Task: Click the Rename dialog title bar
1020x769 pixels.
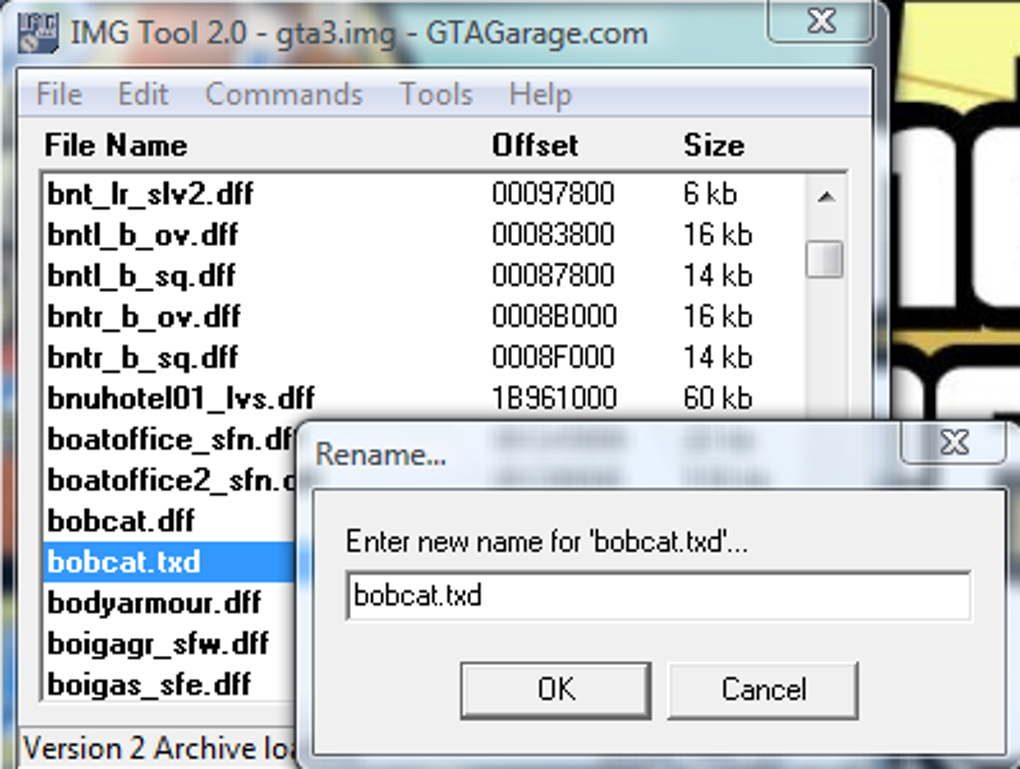Action: (598, 453)
